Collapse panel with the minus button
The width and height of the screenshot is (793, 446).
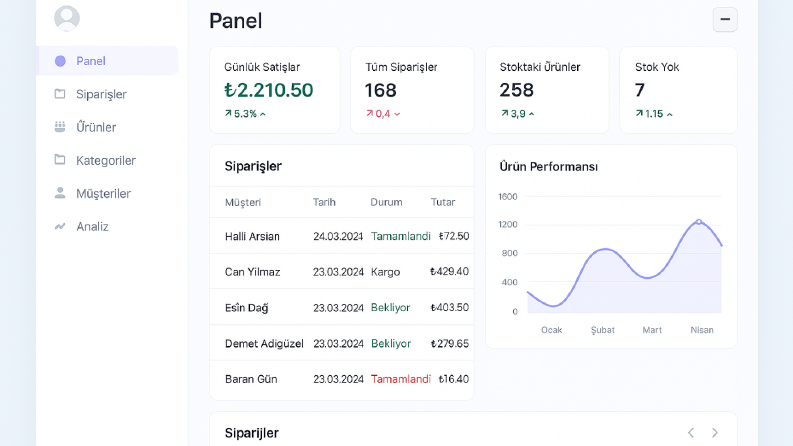click(725, 20)
